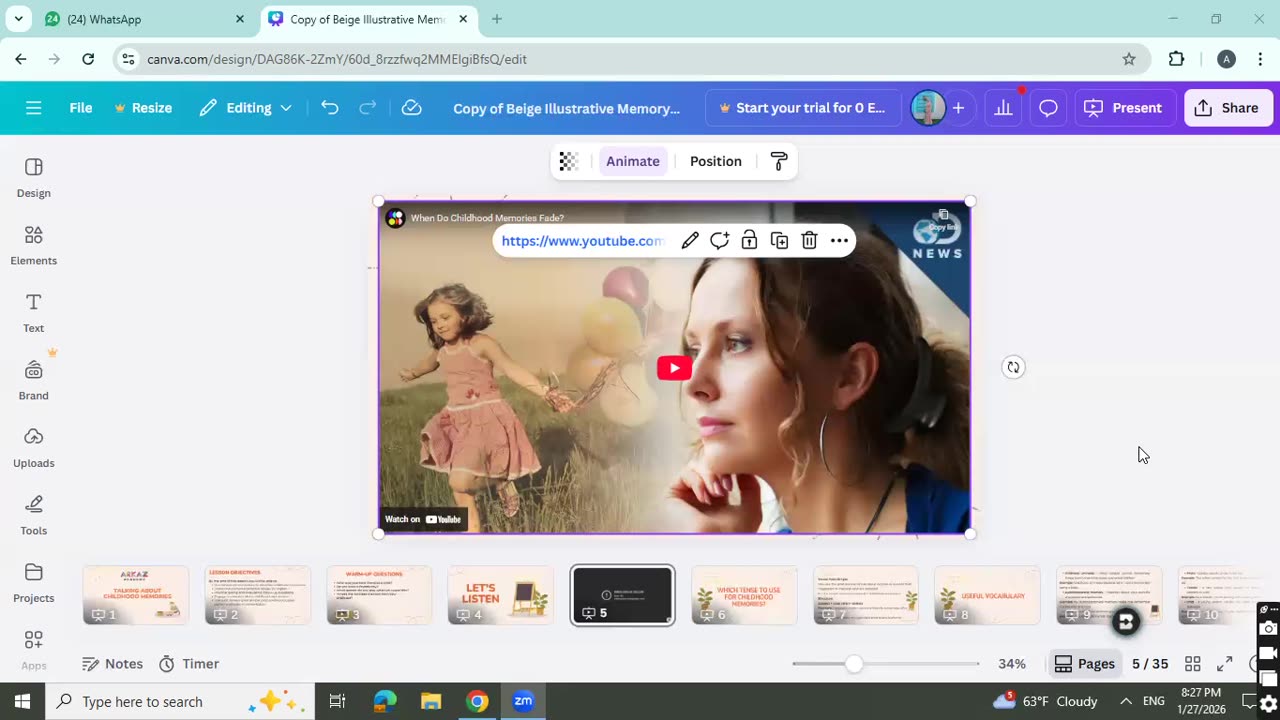Start presentation with Present button
This screenshot has height=720, width=1280.
[x=1124, y=108]
